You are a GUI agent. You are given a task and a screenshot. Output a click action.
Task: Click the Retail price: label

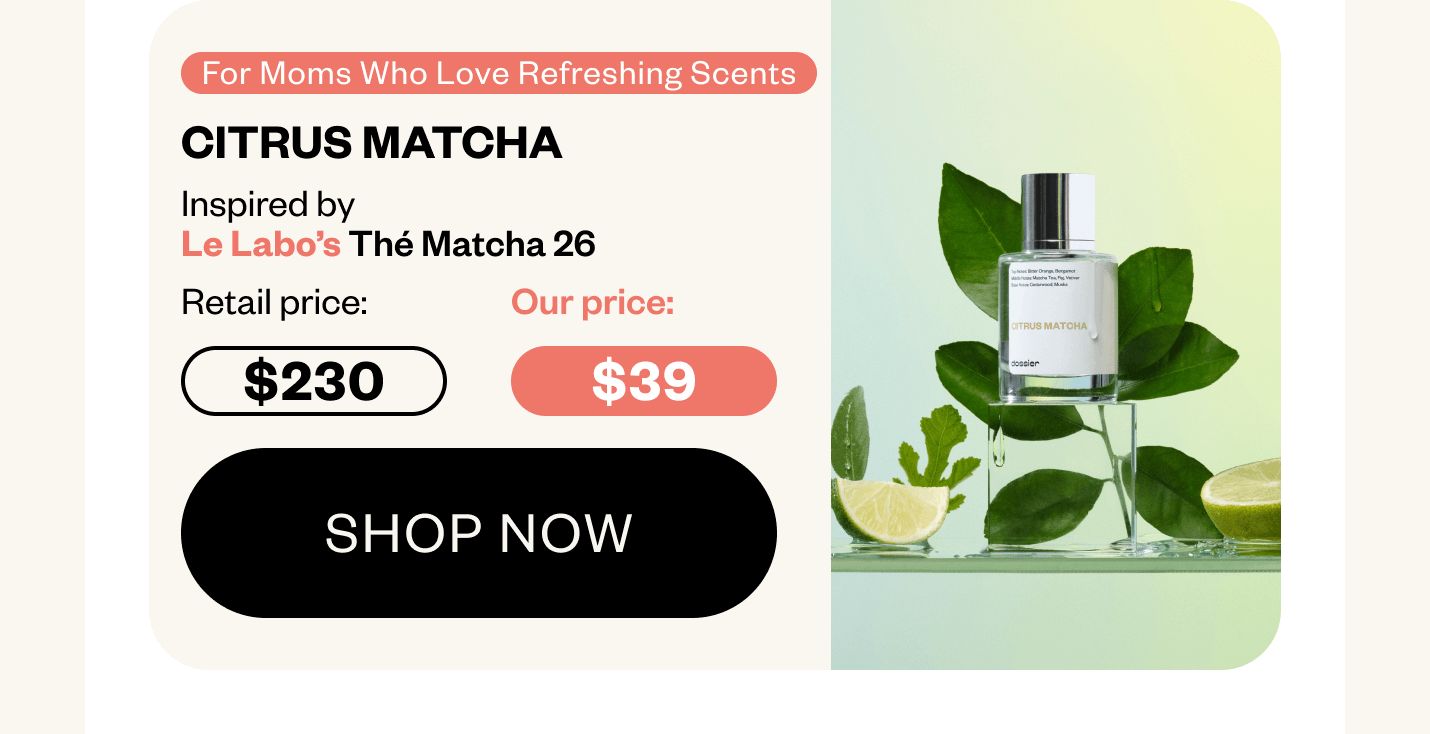tap(275, 302)
